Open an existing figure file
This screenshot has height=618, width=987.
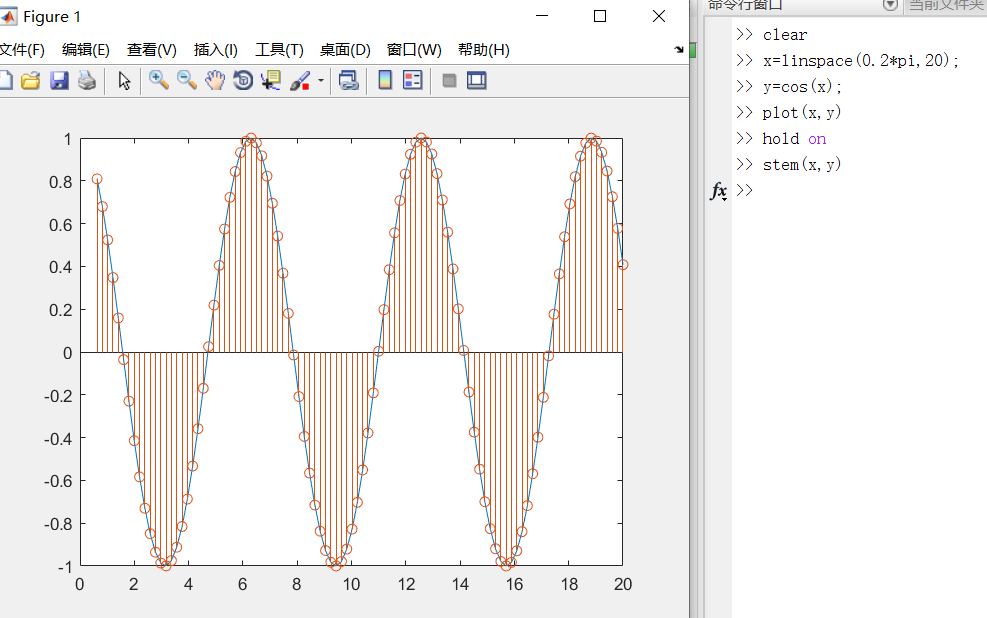(32, 80)
